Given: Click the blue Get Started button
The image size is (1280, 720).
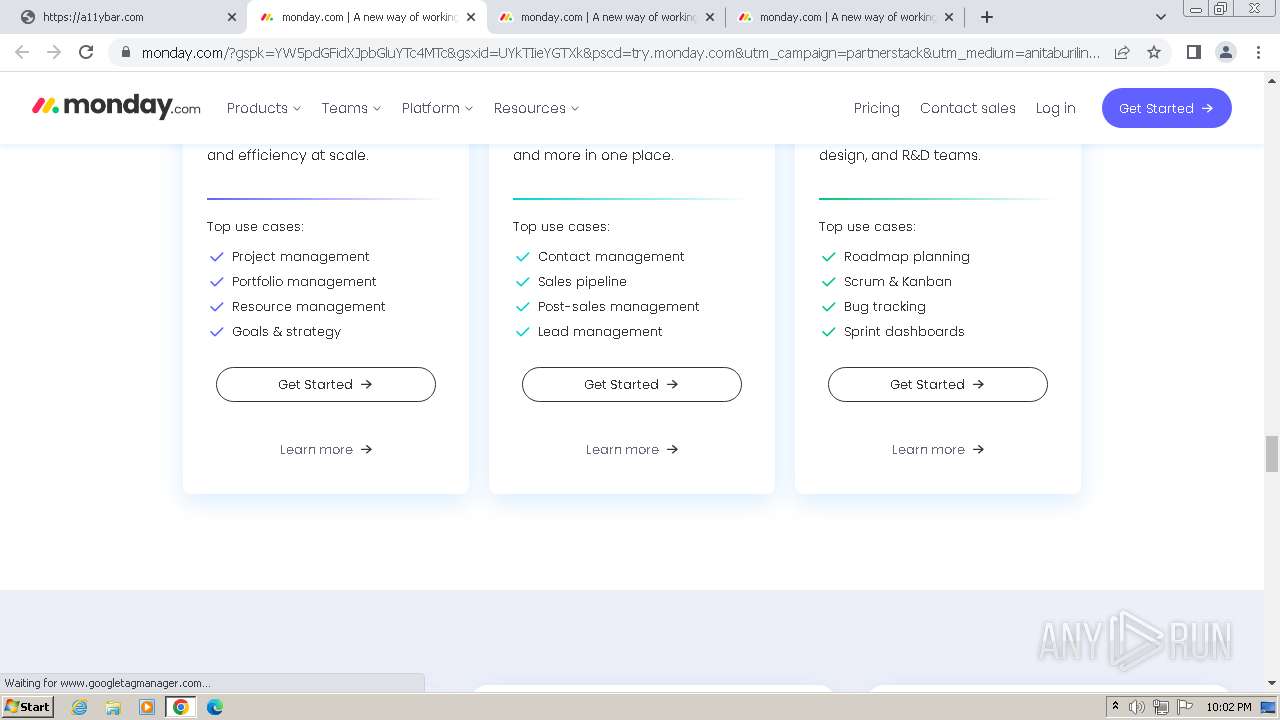Looking at the screenshot, I should tap(1166, 108).
